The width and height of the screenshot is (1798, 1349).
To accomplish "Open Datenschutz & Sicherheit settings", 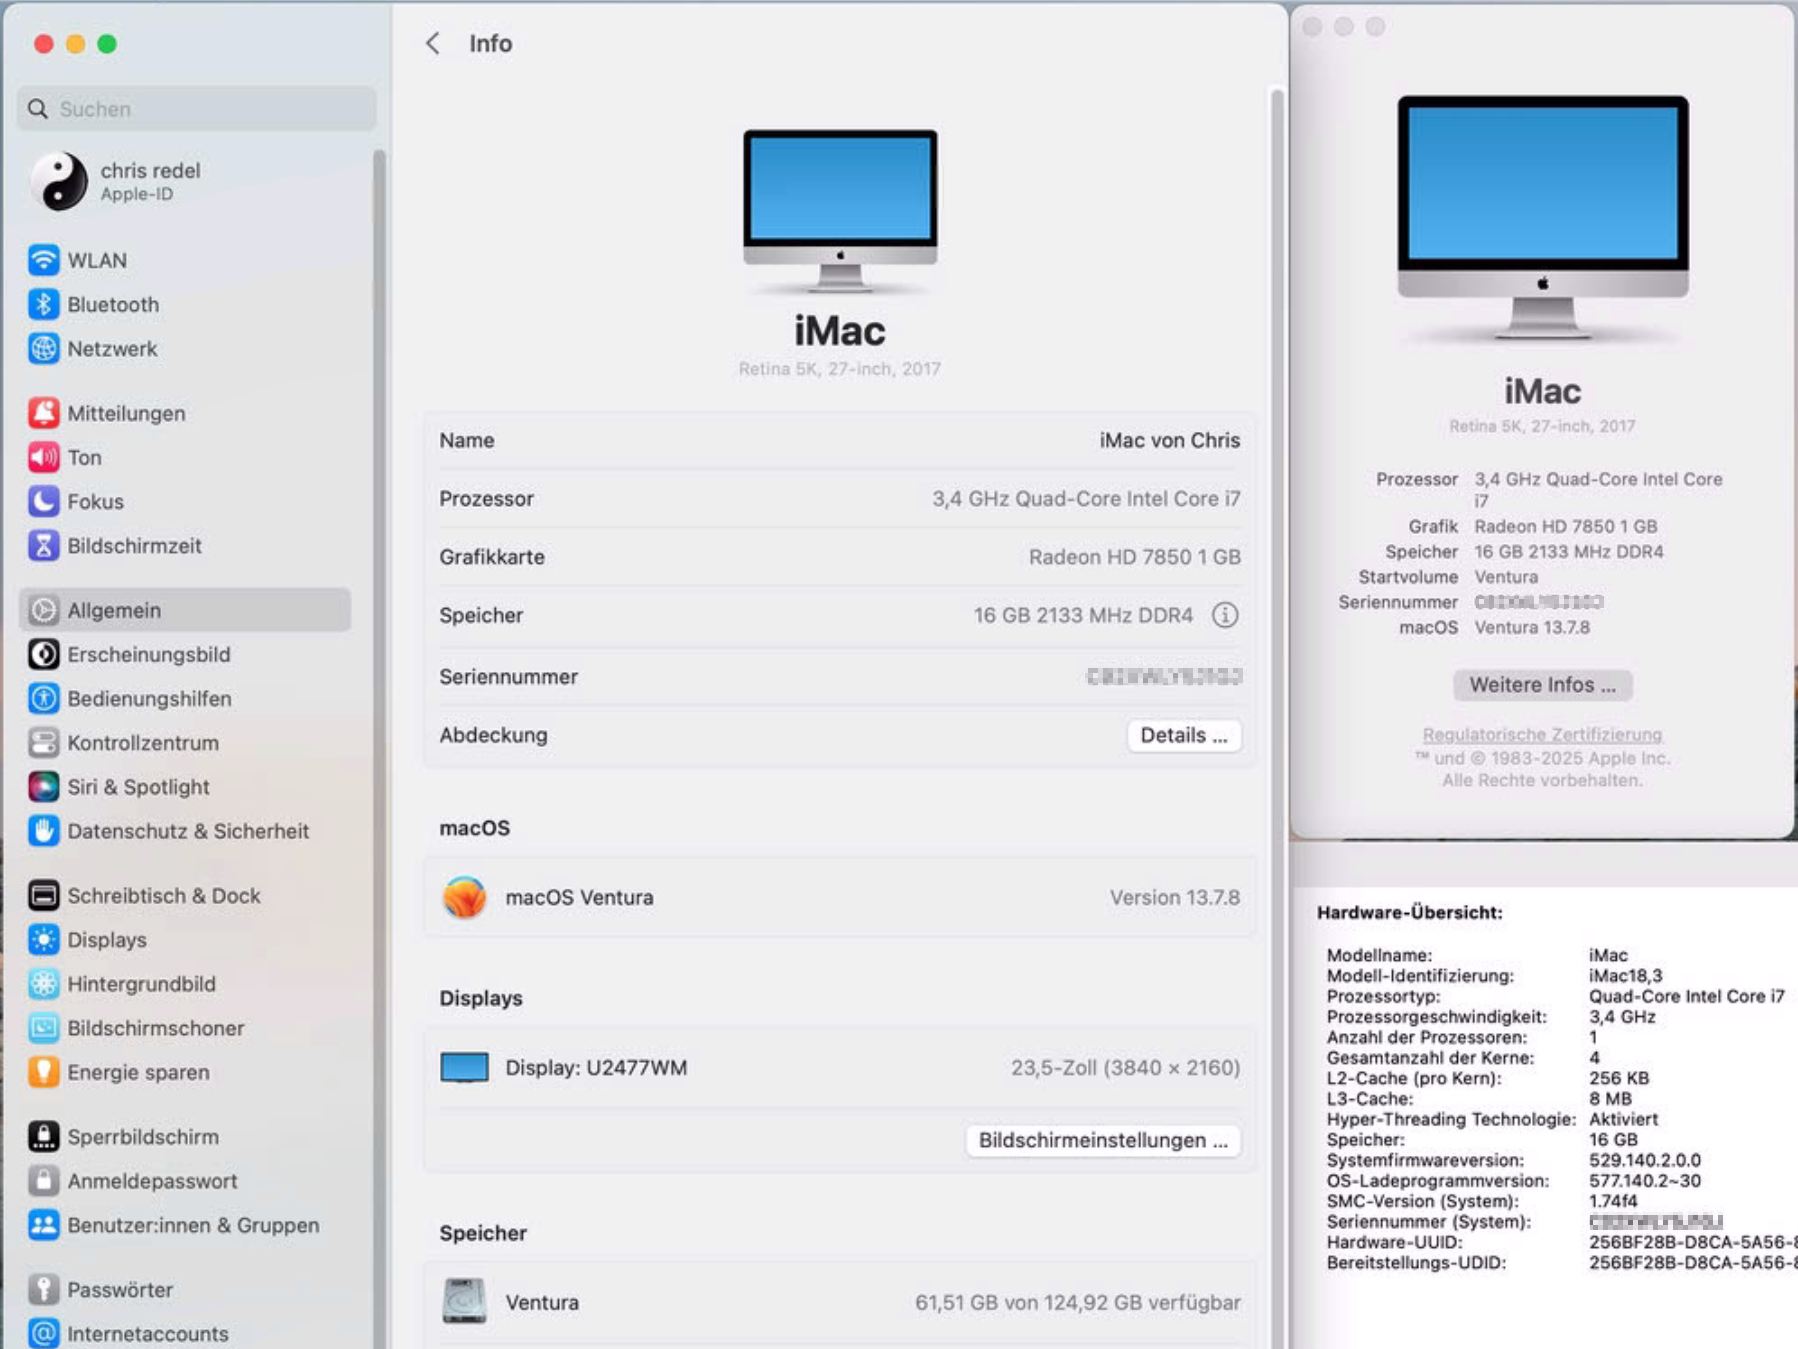I will point(187,831).
